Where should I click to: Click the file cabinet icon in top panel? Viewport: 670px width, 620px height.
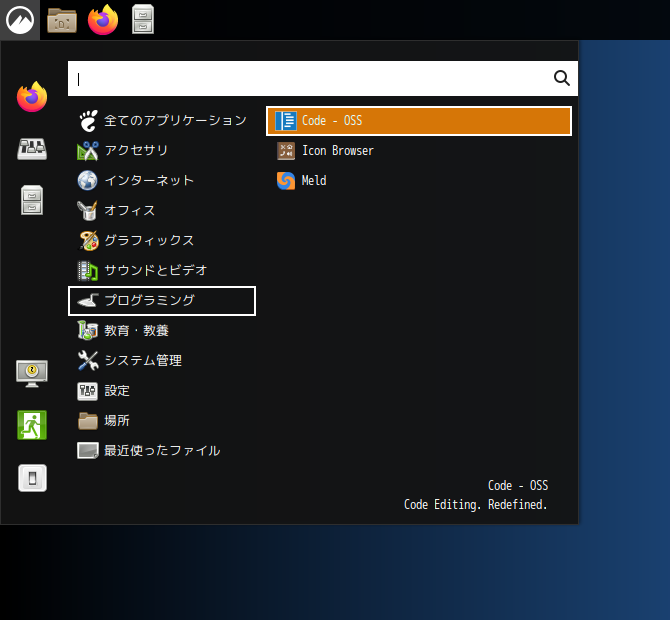[143, 19]
